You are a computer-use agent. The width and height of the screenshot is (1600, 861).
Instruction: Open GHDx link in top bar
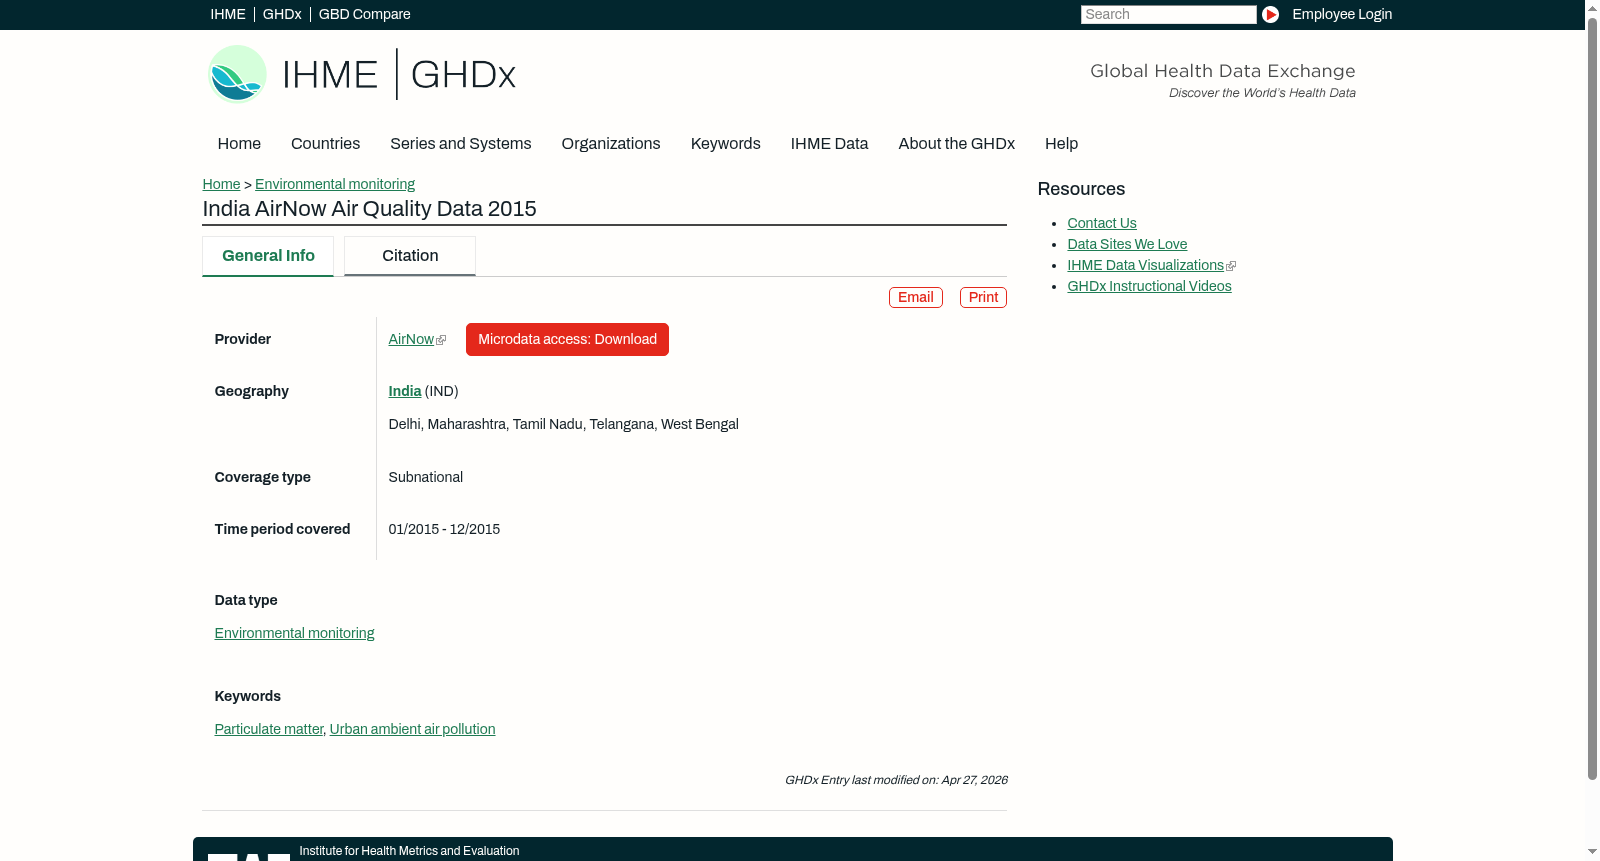click(282, 14)
